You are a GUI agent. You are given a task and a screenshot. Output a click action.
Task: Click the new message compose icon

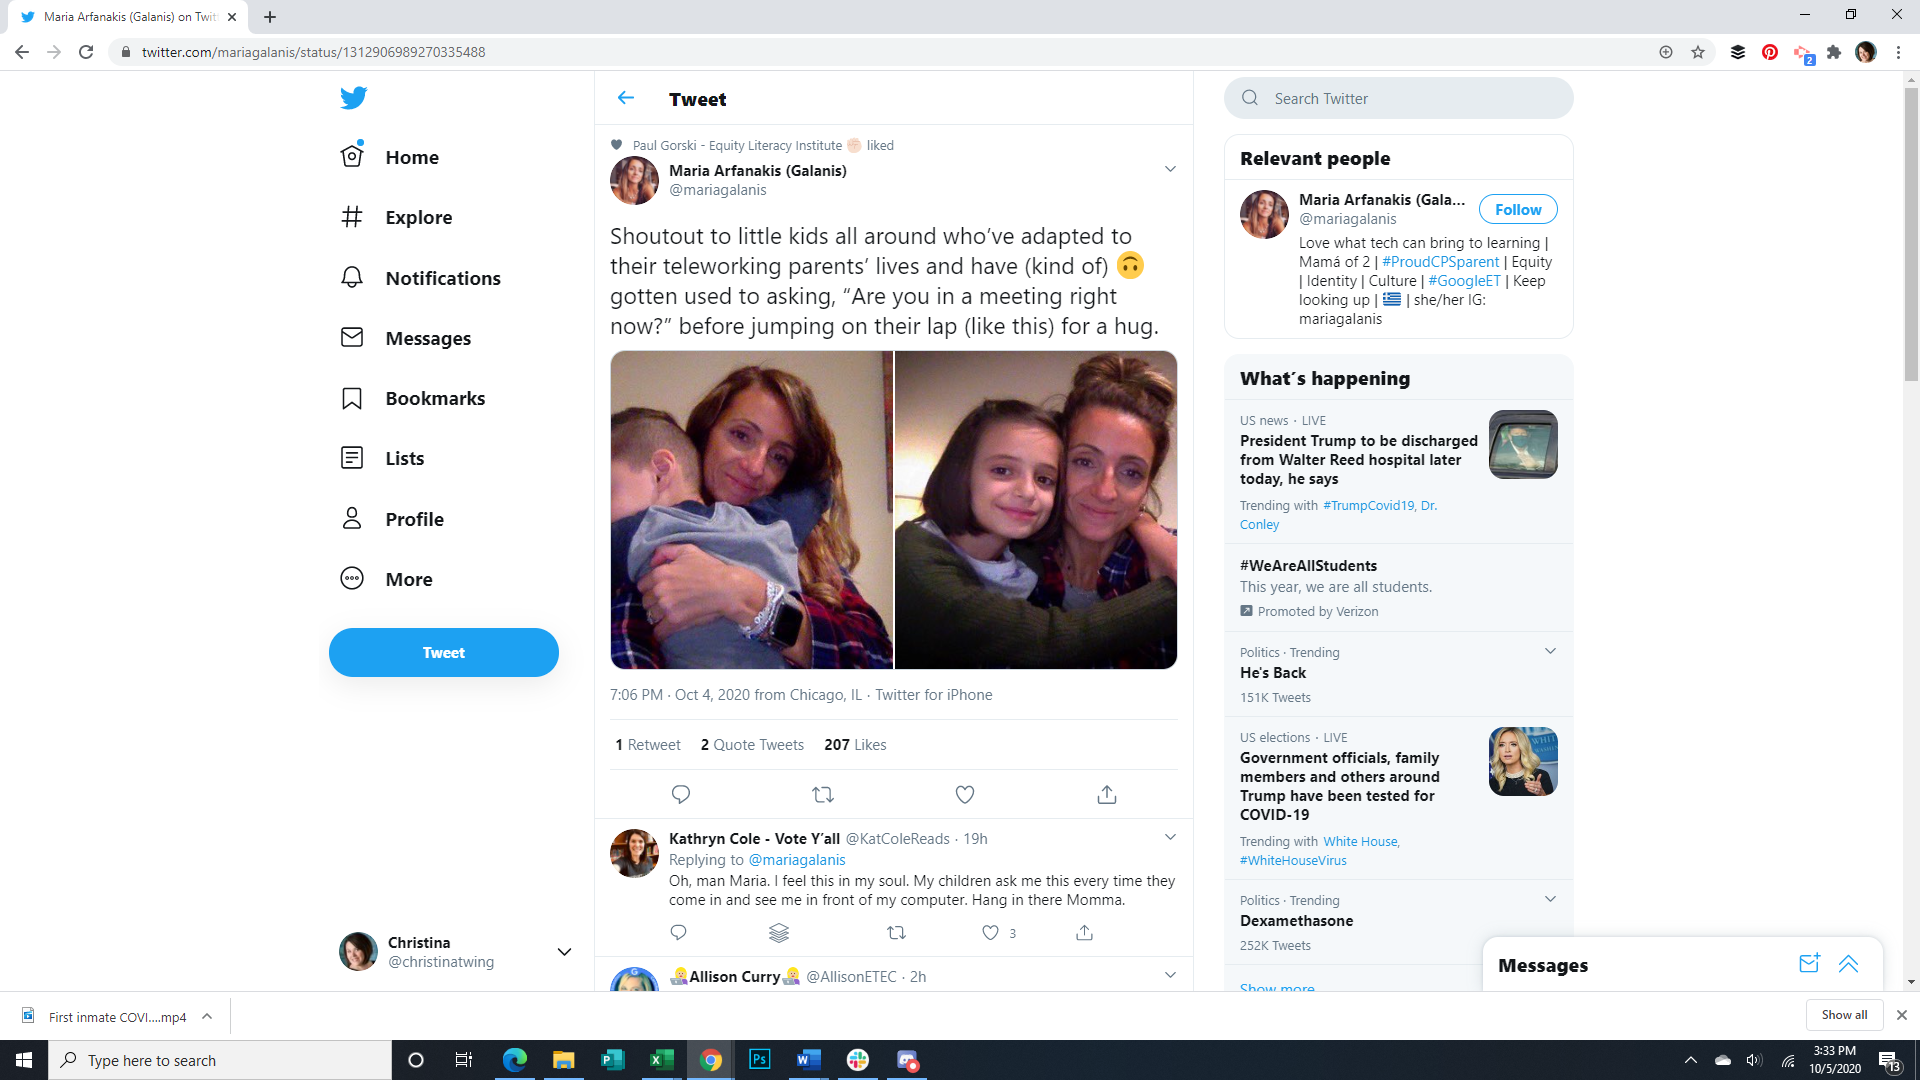(1809, 964)
